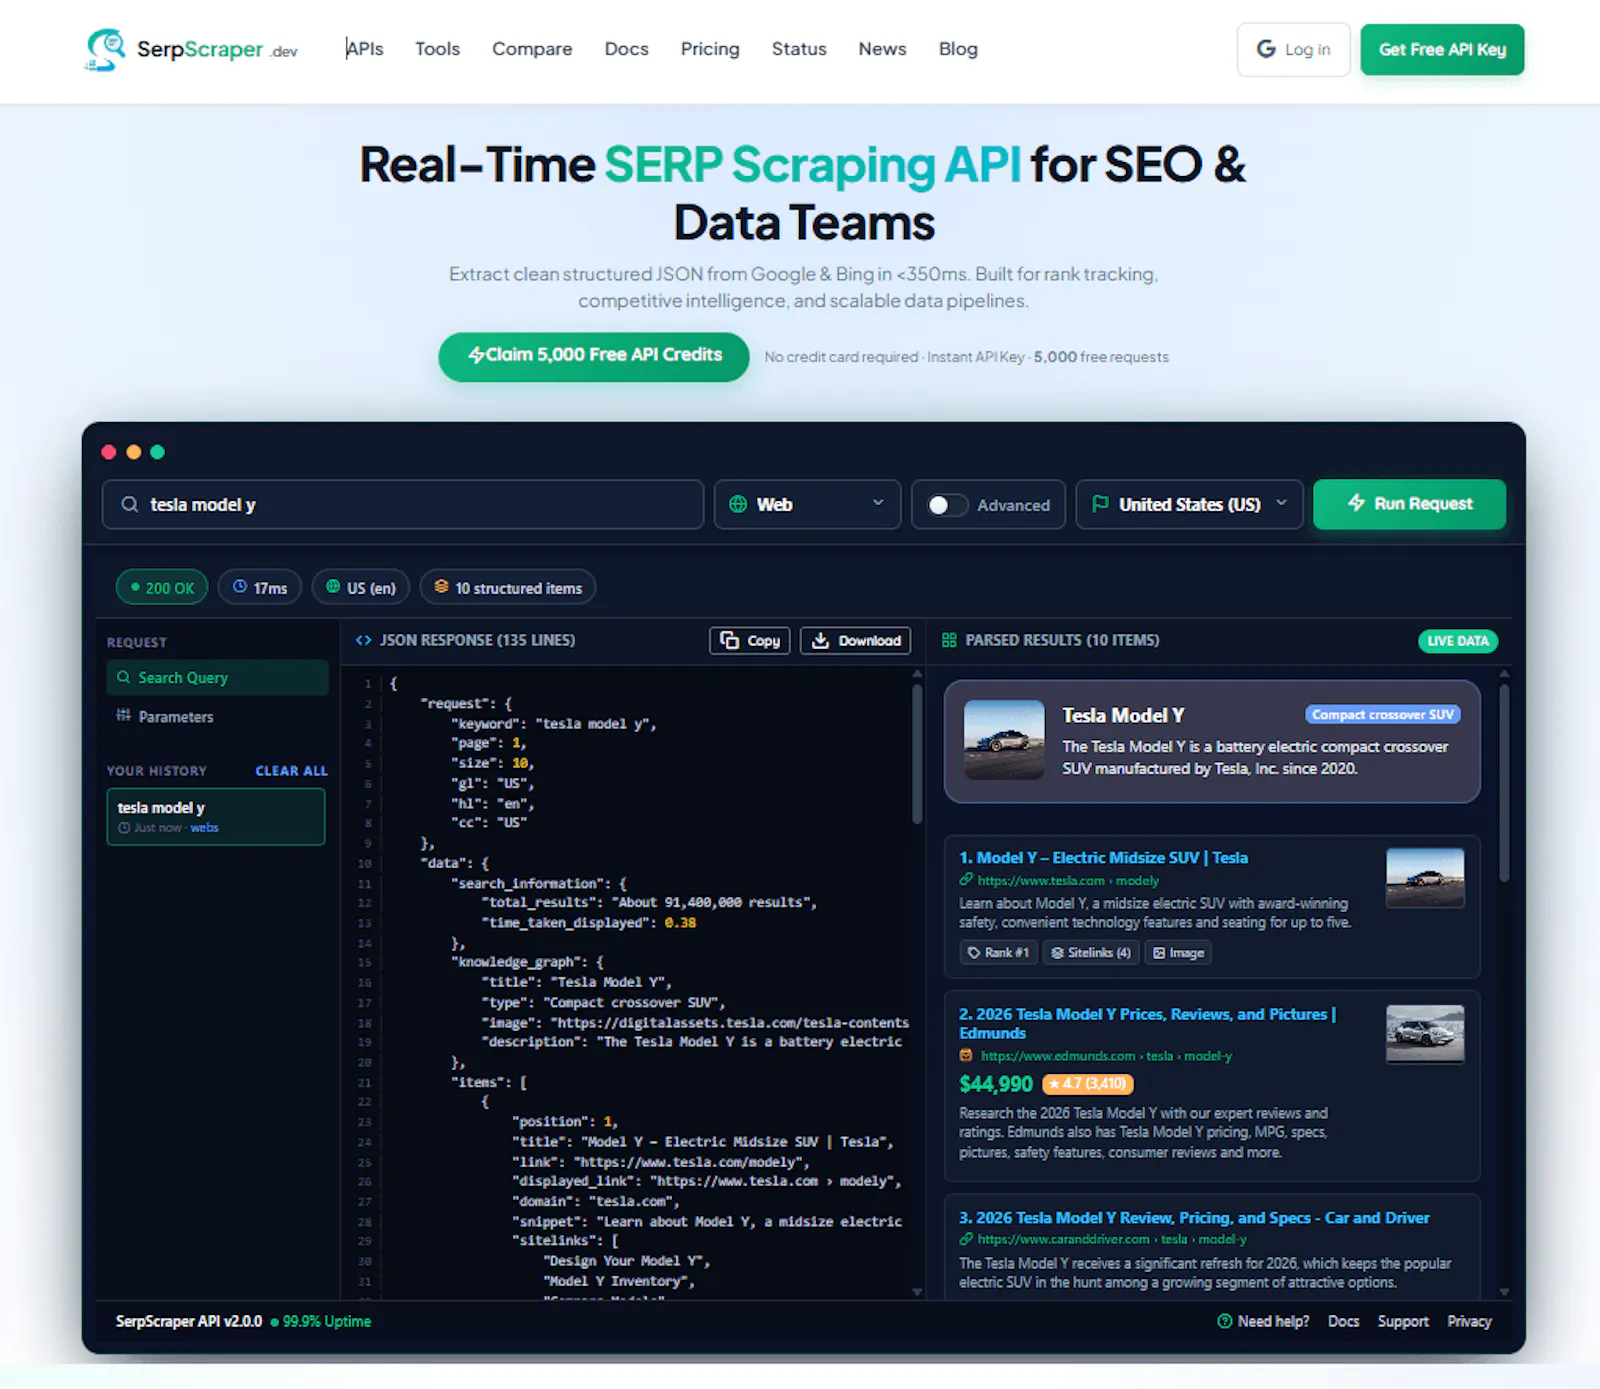Click the grid icon beside PARSED RESULTS
The width and height of the screenshot is (1600, 1389).
click(x=949, y=640)
